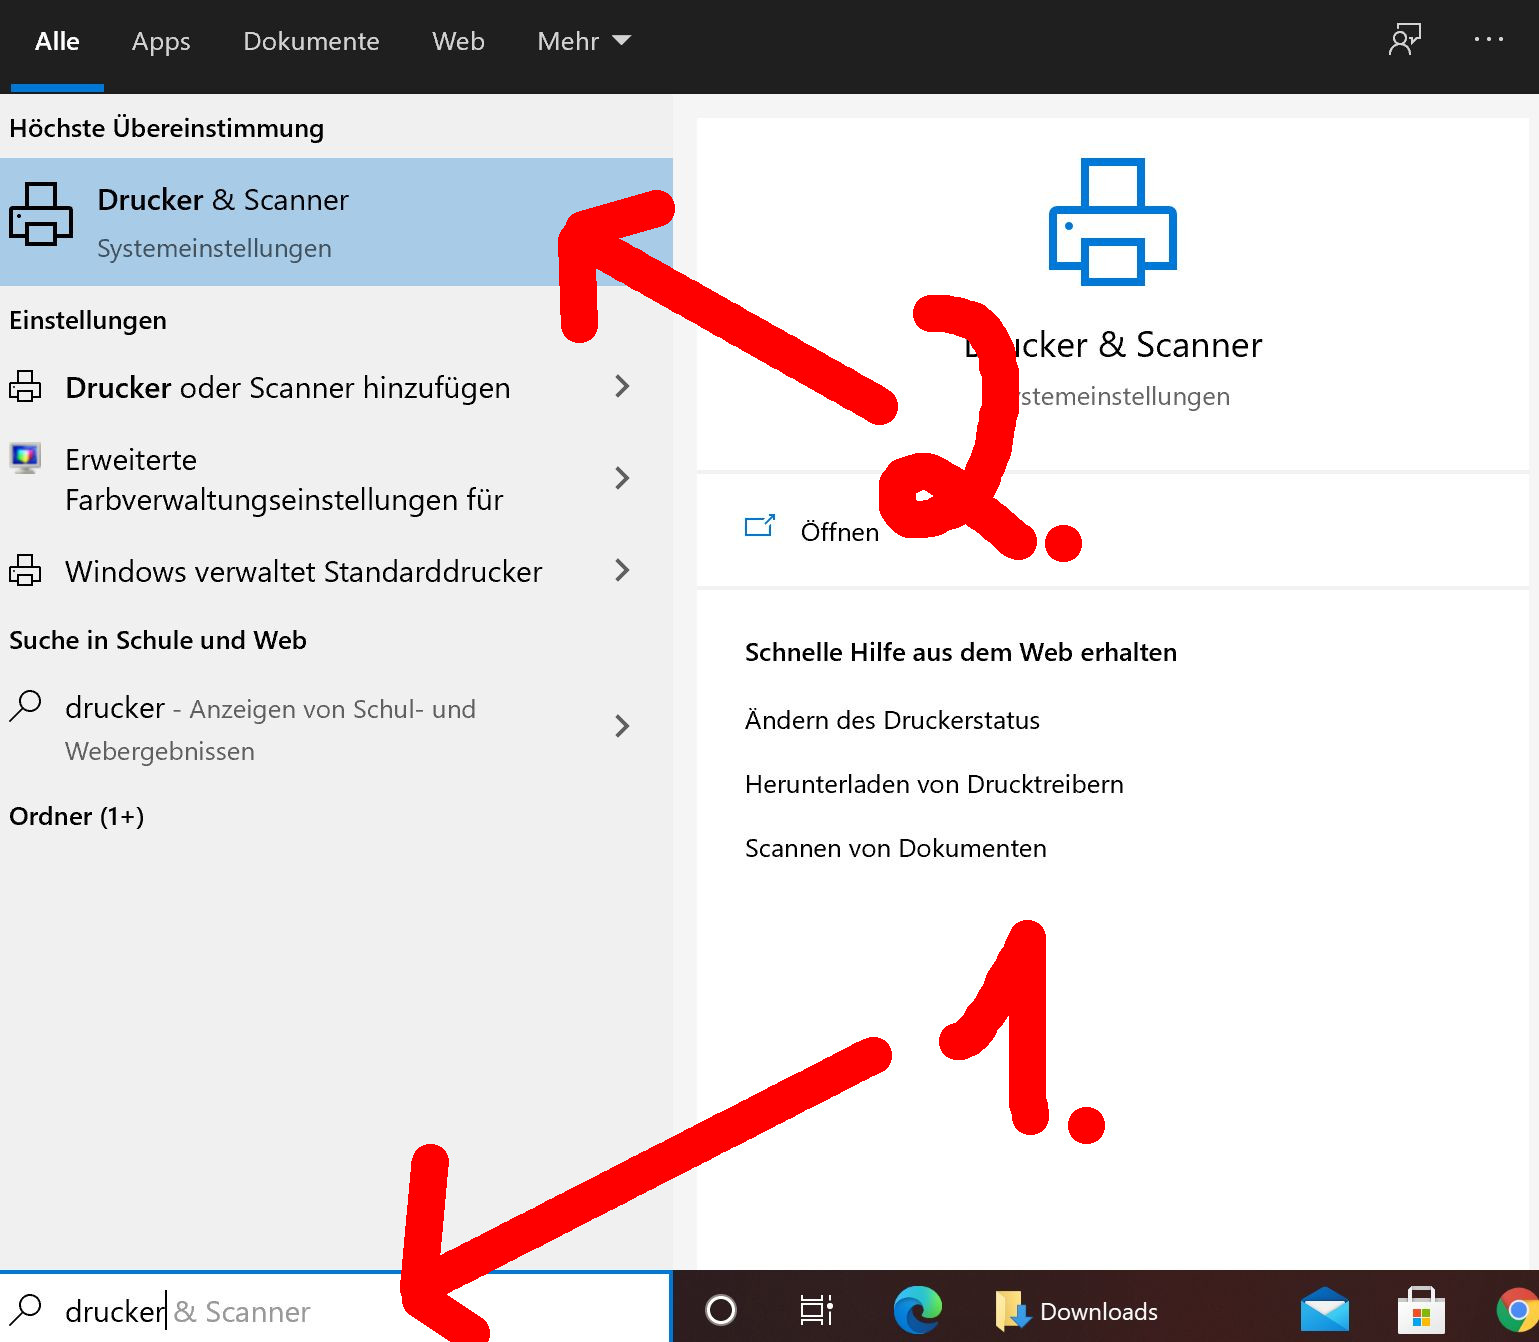The image size is (1539, 1342).
Task: Select the Web filter tab
Action: pyautogui.click(x=458, y=41)
